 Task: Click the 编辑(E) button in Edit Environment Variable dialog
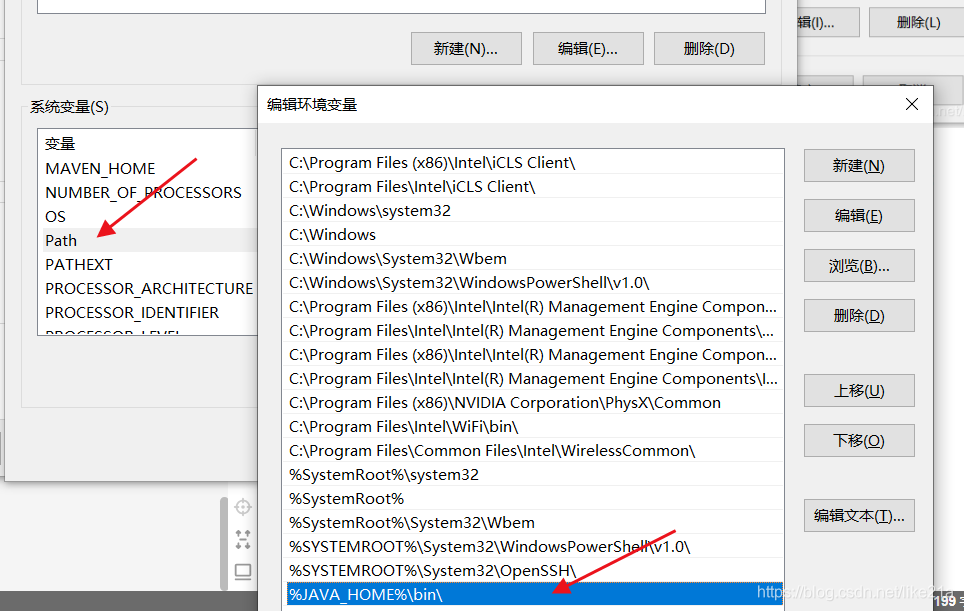tap(859, 216)
